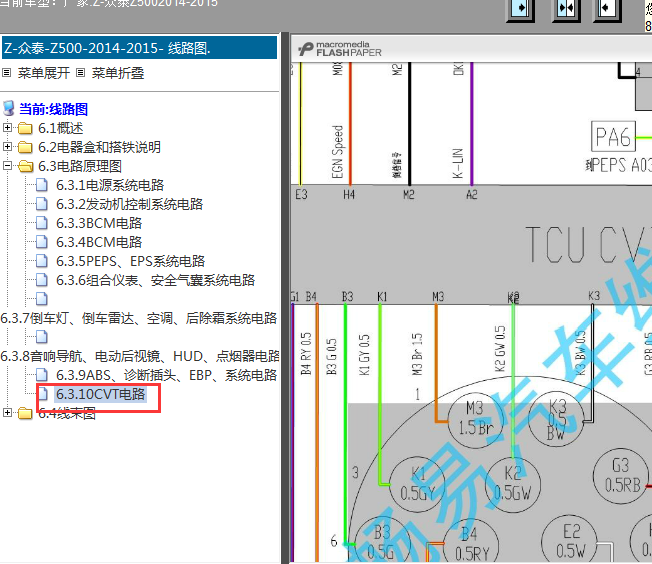The width and height of the screenshot is (652, 564).
Task: Click 菜单折叠 to collapse all menus
Action: point(118,73)
